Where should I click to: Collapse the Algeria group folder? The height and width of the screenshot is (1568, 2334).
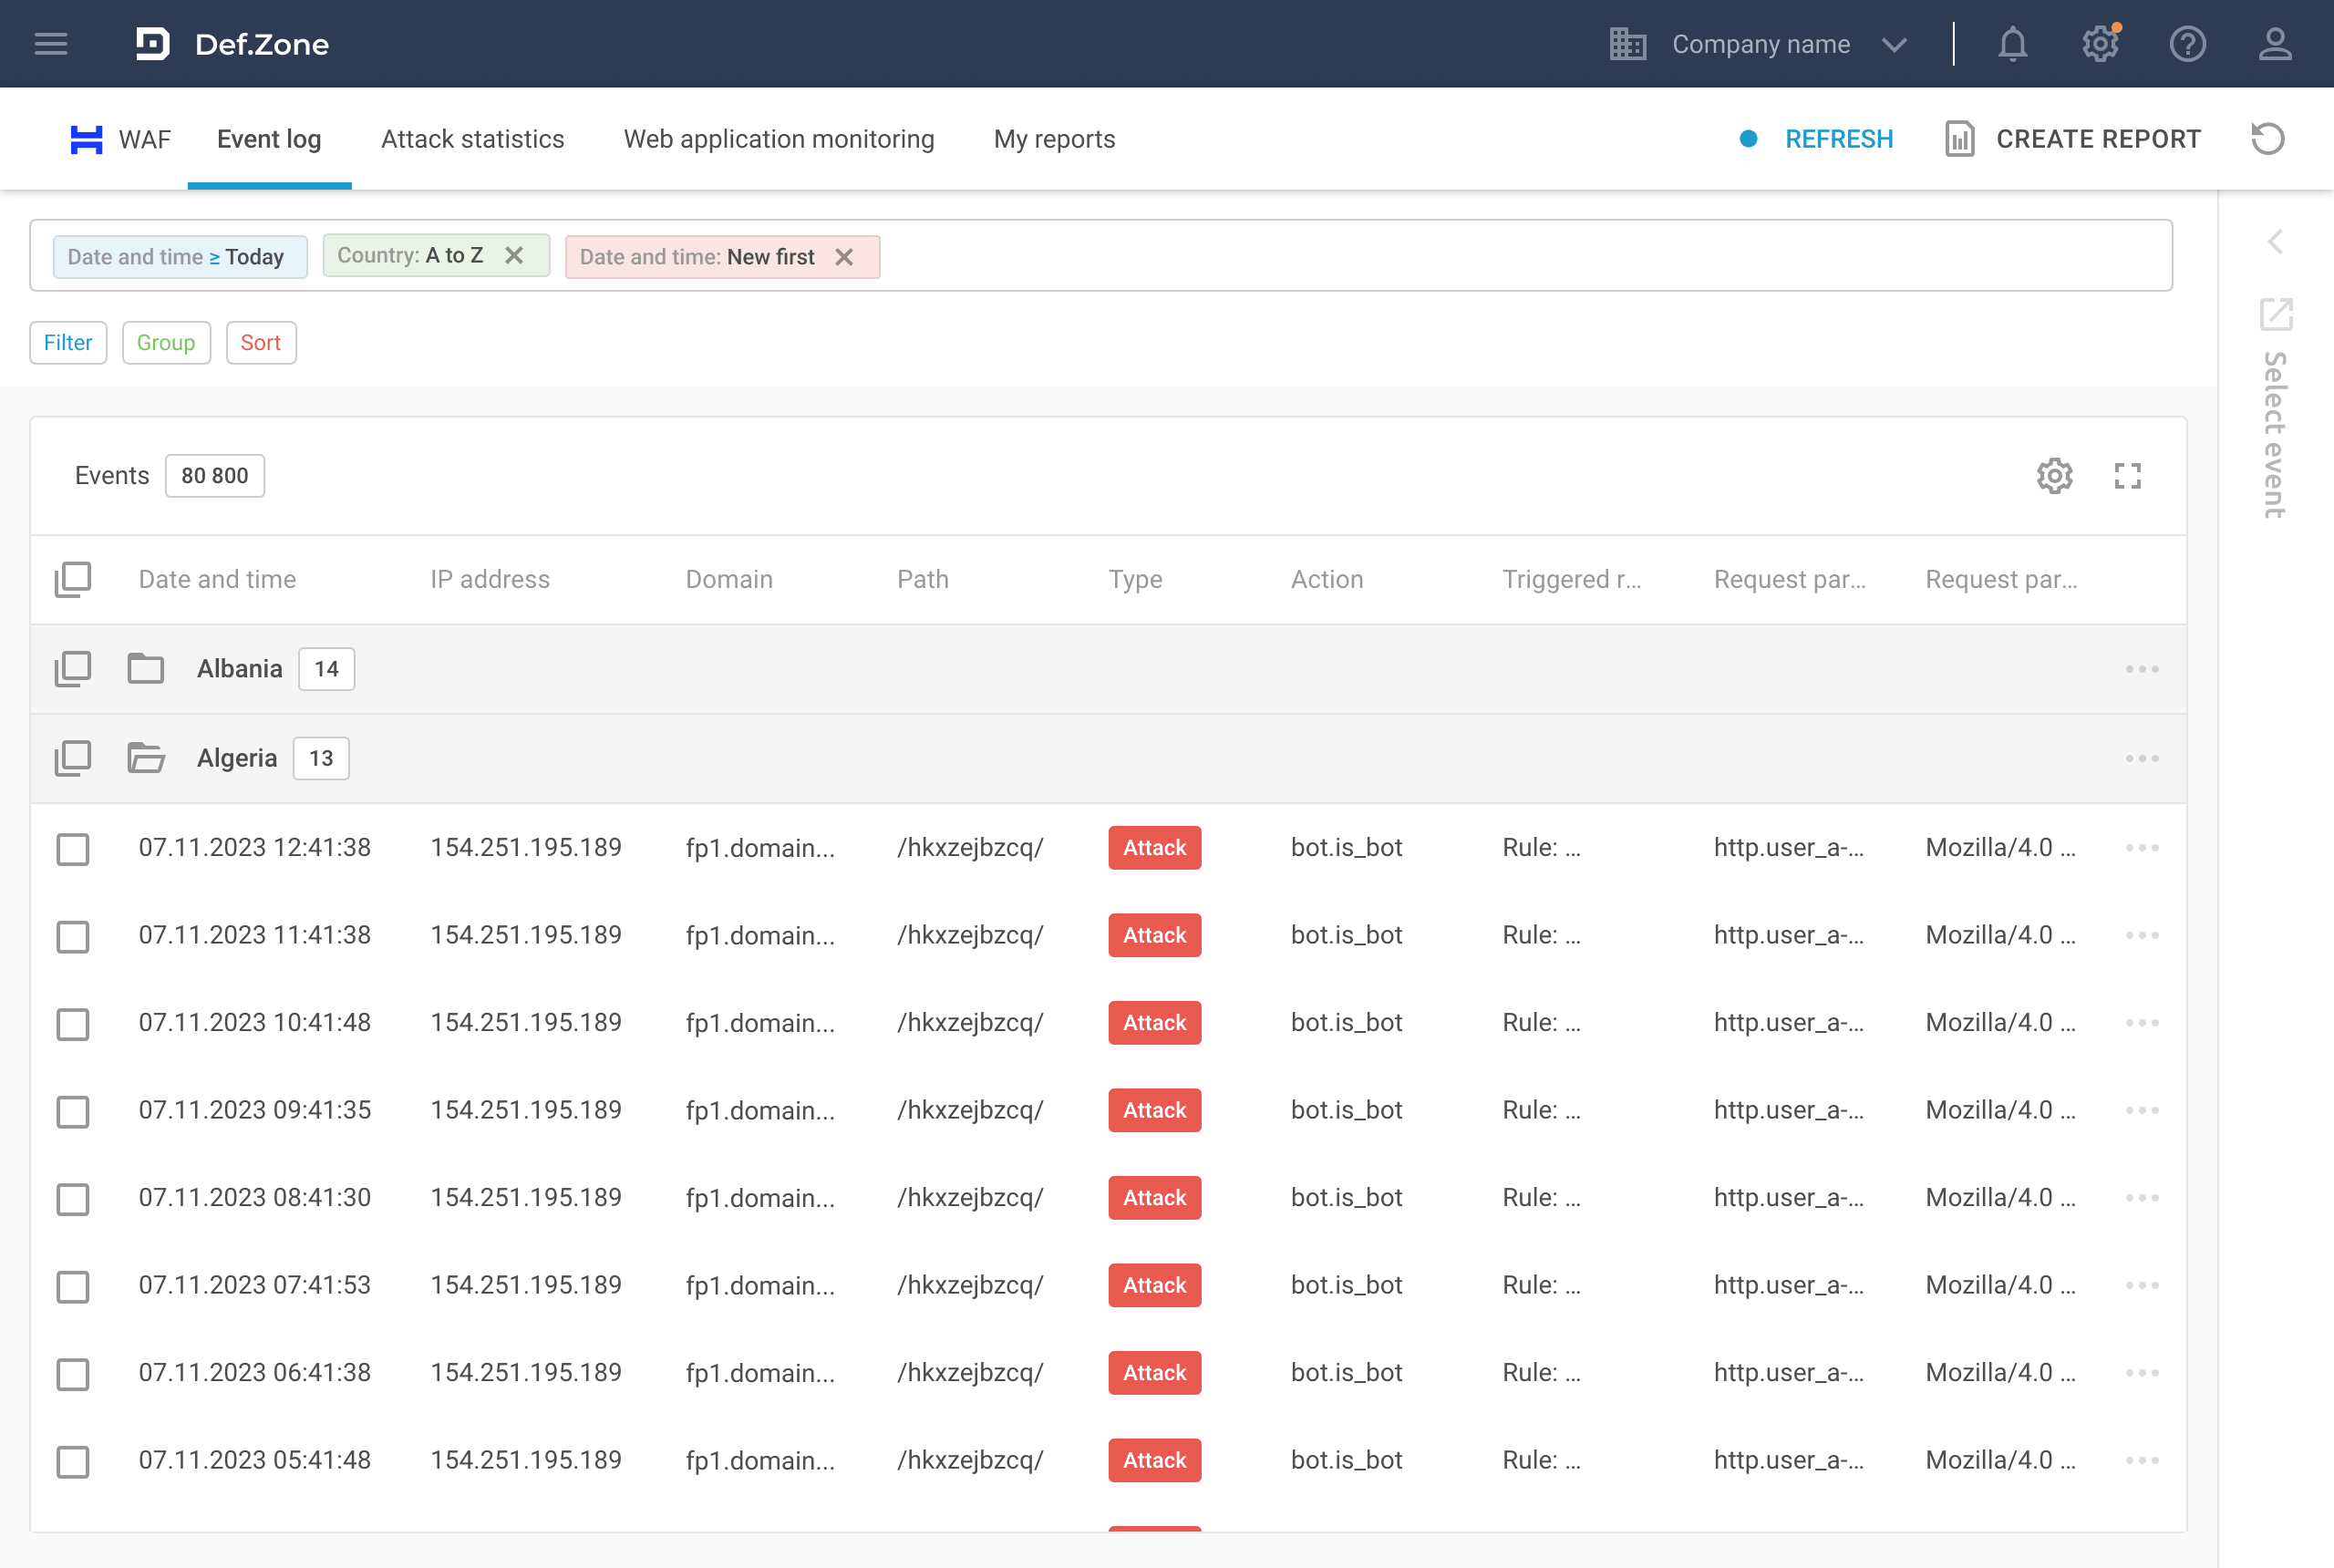[146, 758]
